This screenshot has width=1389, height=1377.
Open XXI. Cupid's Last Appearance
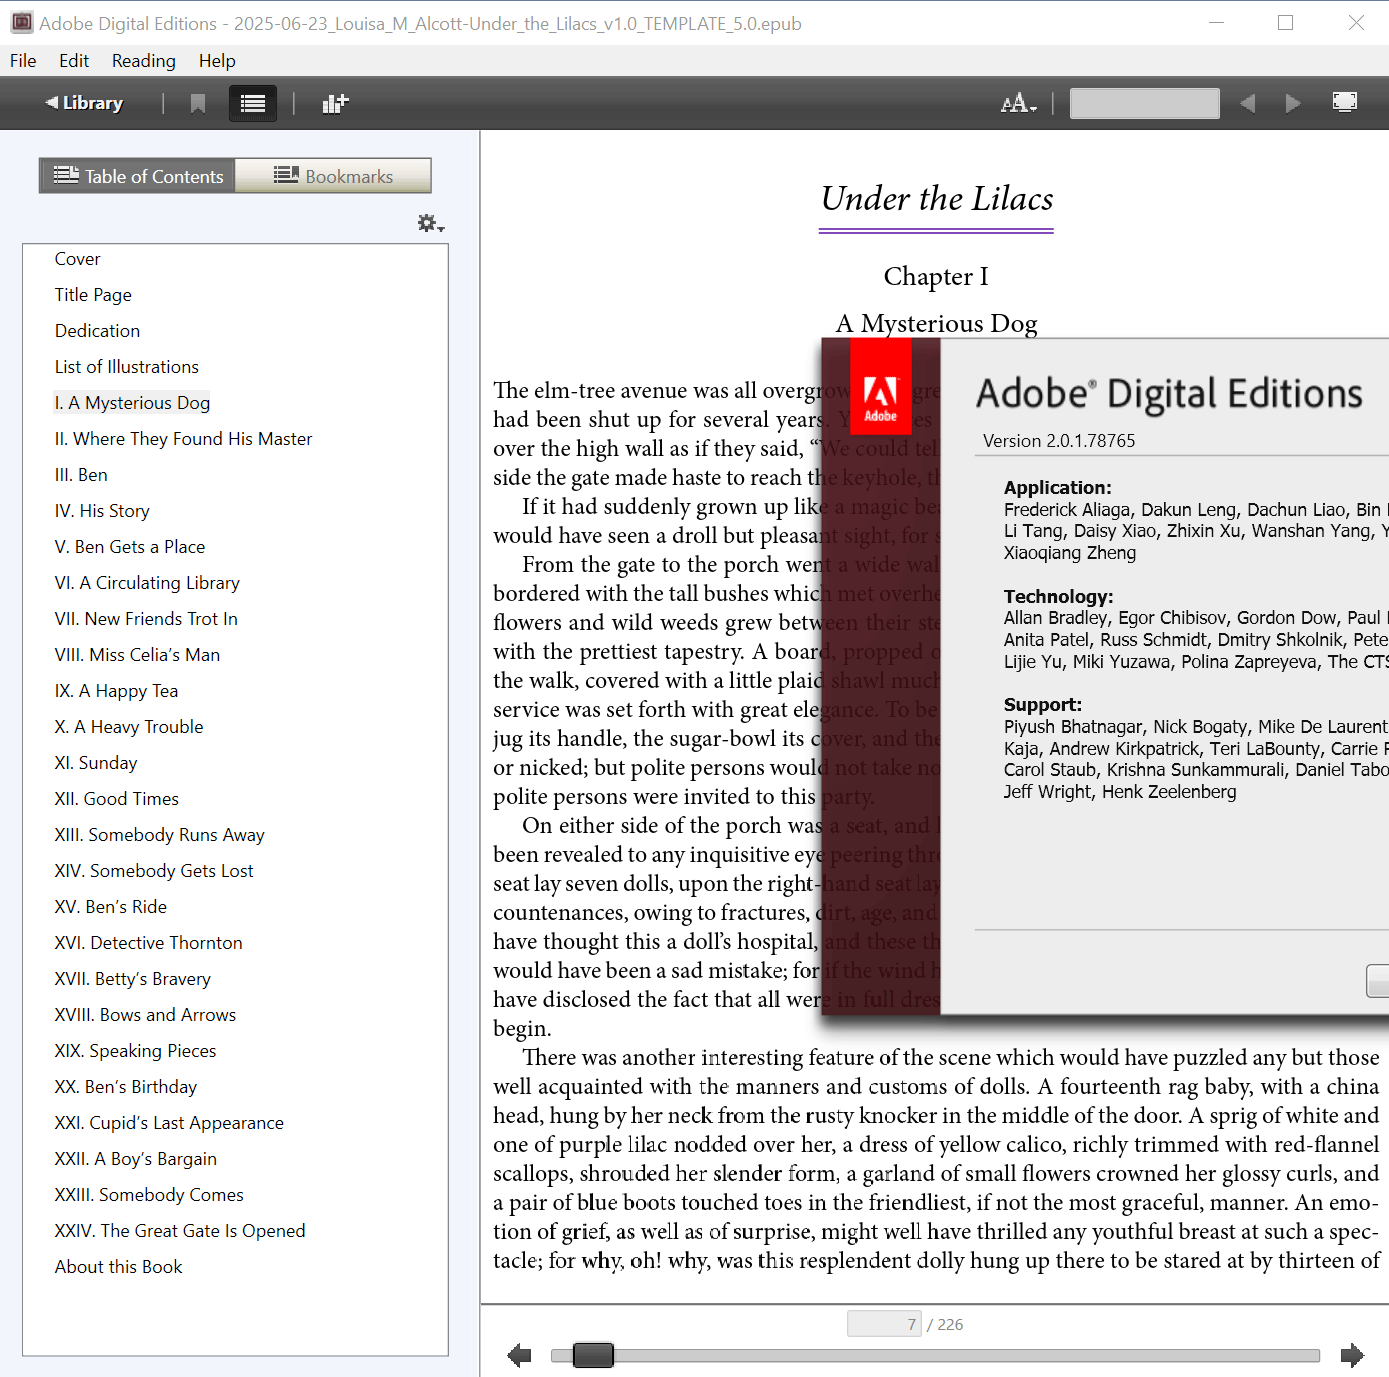[169, 1123]
